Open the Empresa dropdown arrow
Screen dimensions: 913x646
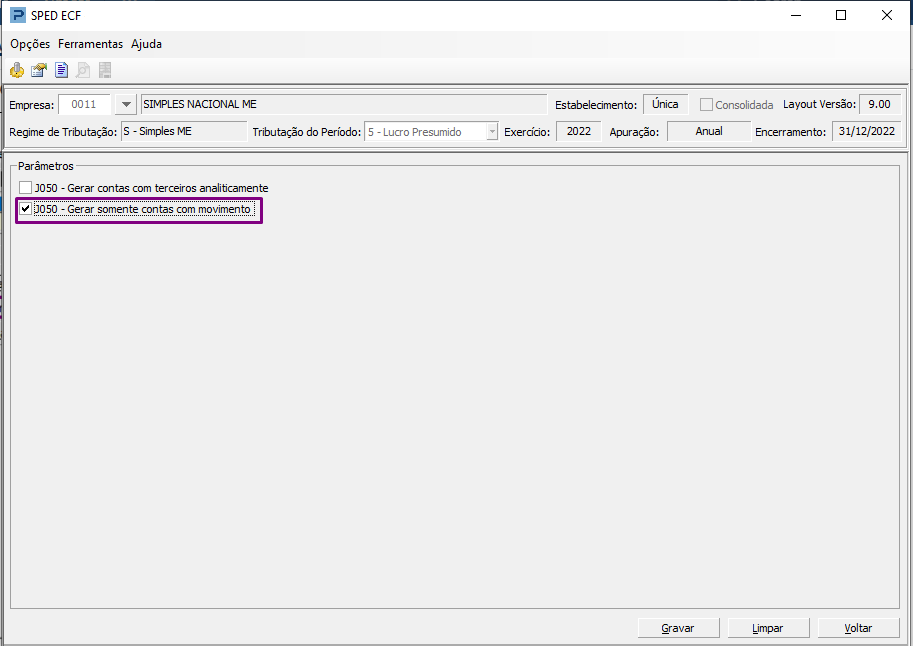click(x=126, y=105)
